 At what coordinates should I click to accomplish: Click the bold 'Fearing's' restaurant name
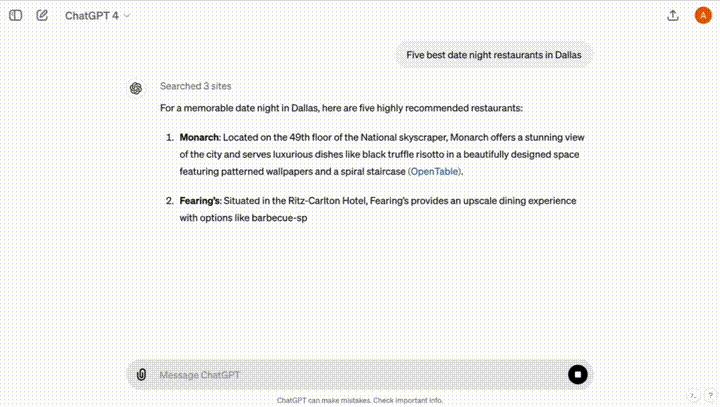coord(199,201)
